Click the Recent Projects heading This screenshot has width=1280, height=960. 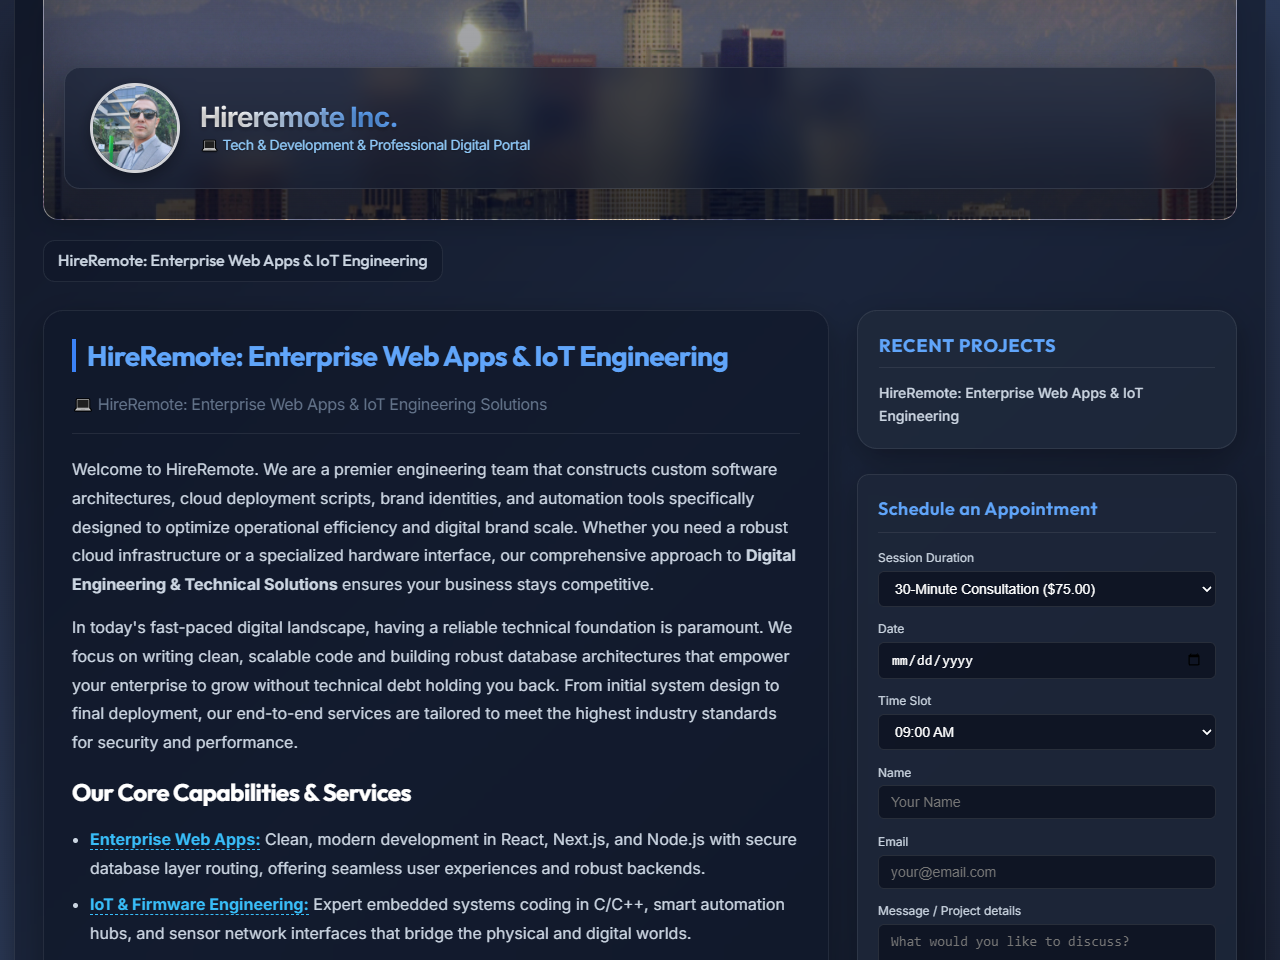pos(967,346)
